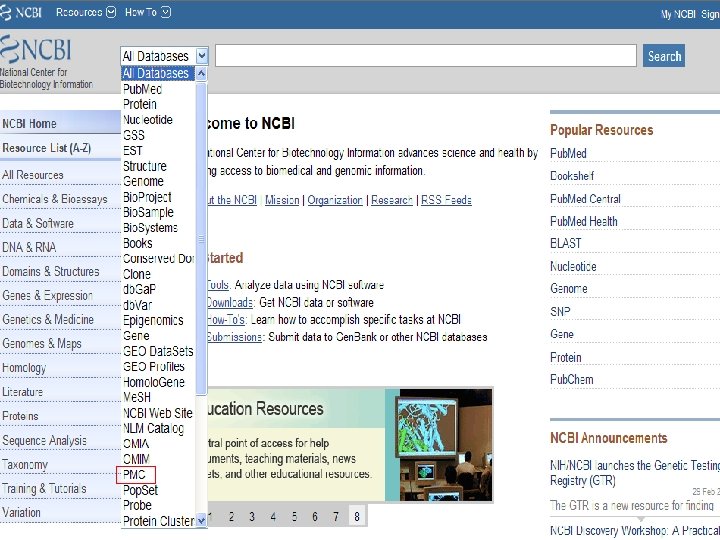The width and height of the screenshot is (720, 540).
Task: Select BioSystems in the database list
Action: pos(150,228)
